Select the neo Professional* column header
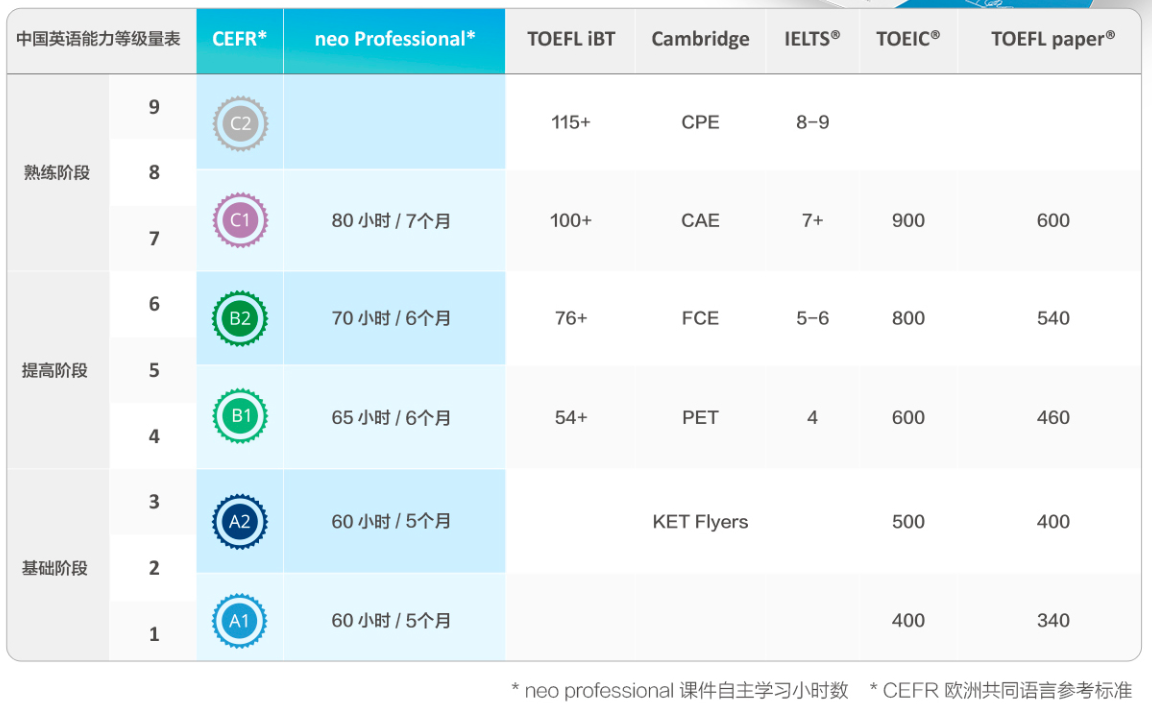 394,40
